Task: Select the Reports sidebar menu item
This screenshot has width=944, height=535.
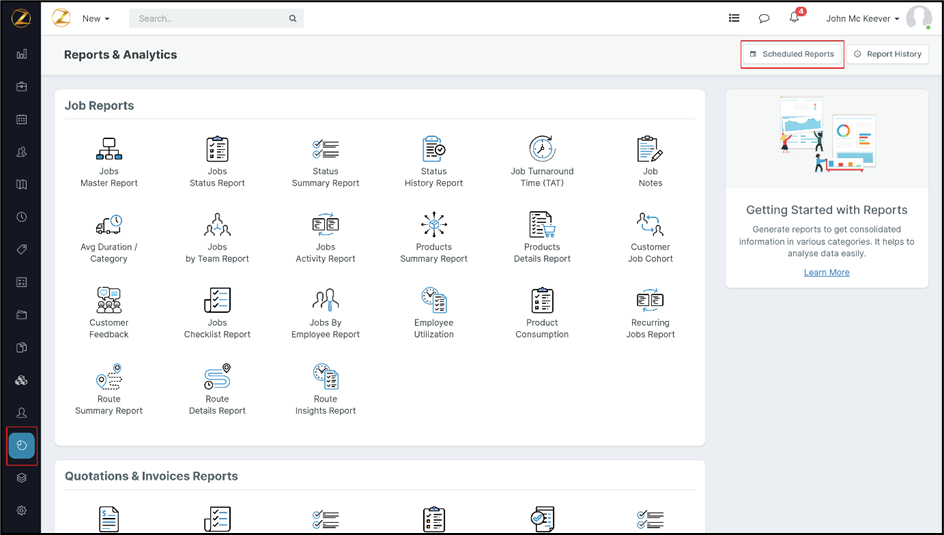Action: pos(22,445)
